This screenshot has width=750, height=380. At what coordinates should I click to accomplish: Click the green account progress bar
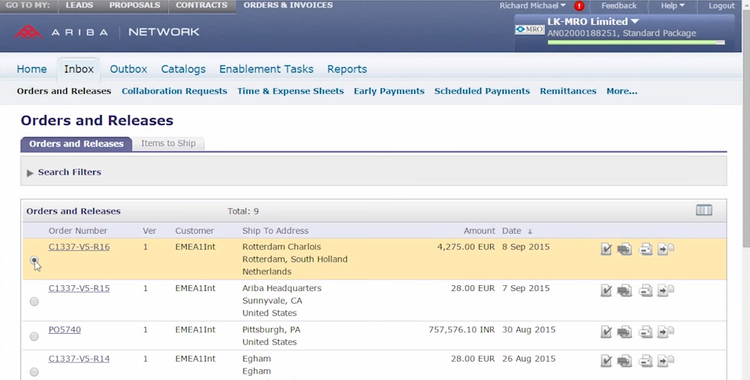point(636,43)
